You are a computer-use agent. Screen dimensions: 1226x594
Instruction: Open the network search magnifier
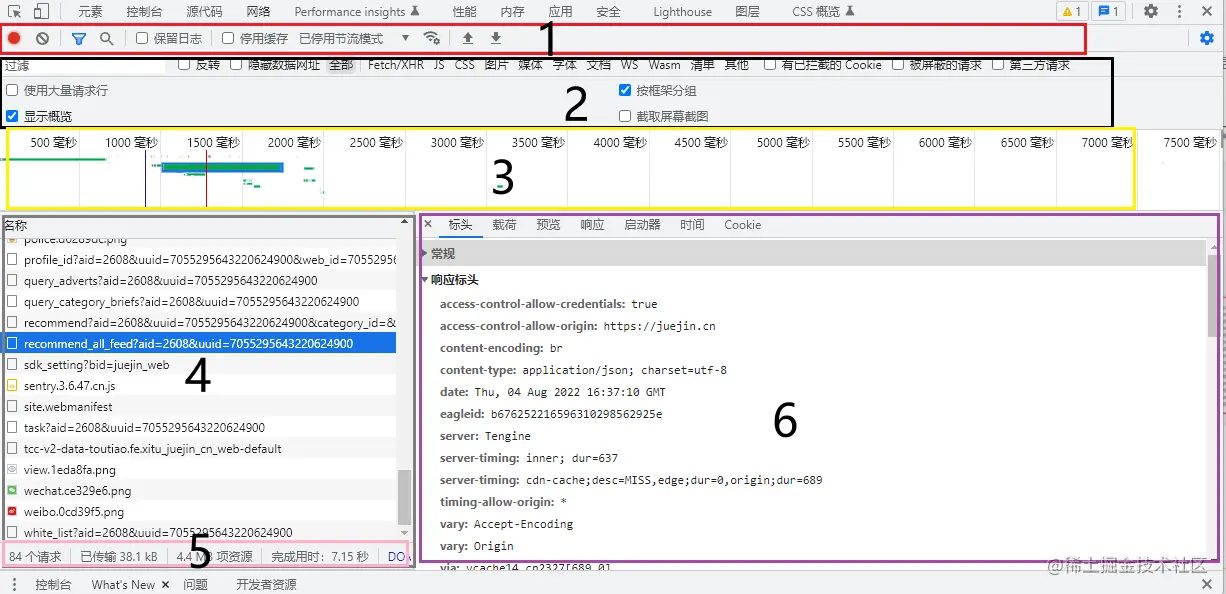106,38
